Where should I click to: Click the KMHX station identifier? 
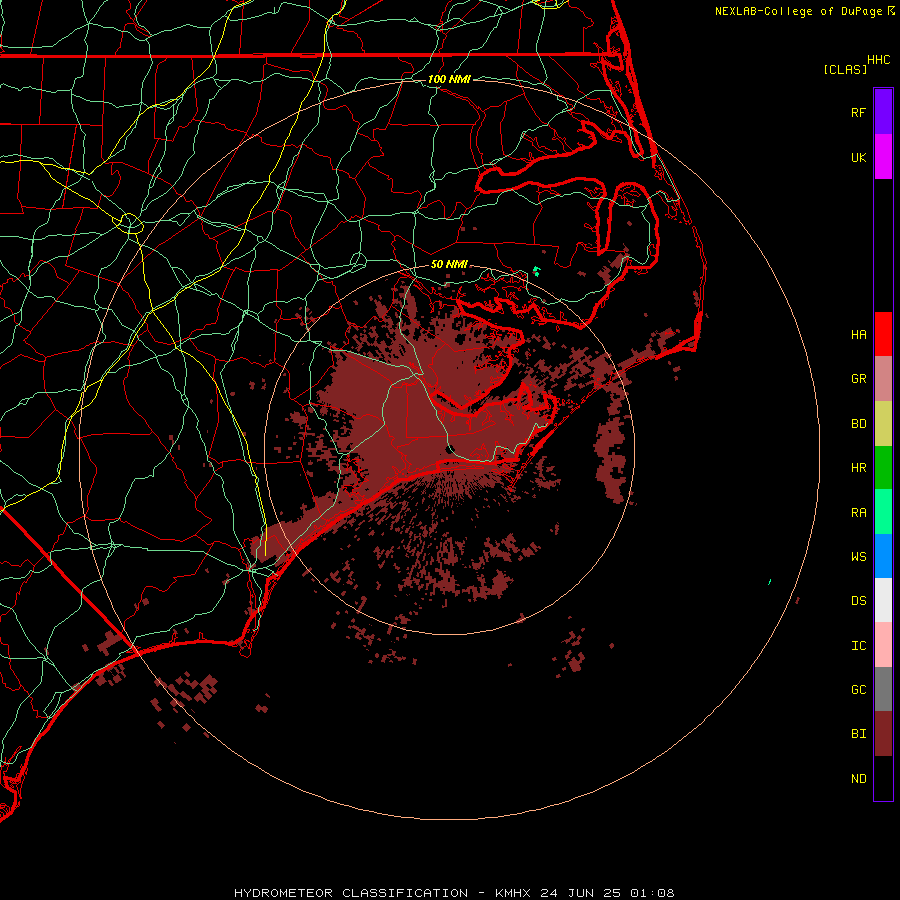point(513,893)
